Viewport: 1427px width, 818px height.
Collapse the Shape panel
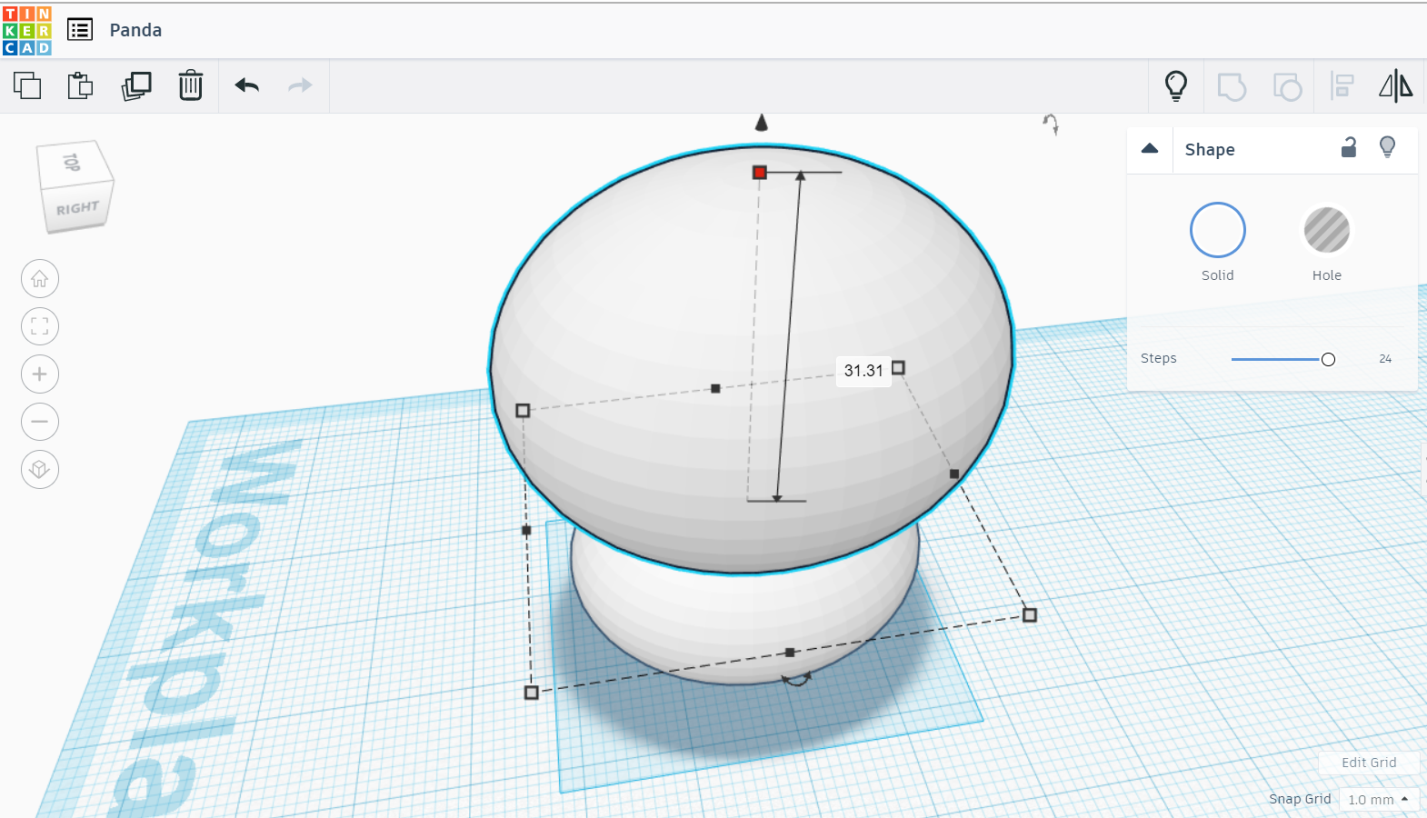point(1150,148)
